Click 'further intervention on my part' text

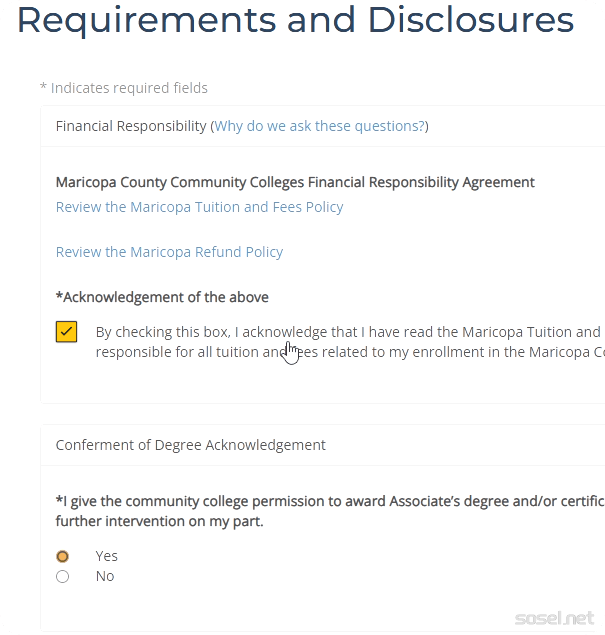coord(159,521)
